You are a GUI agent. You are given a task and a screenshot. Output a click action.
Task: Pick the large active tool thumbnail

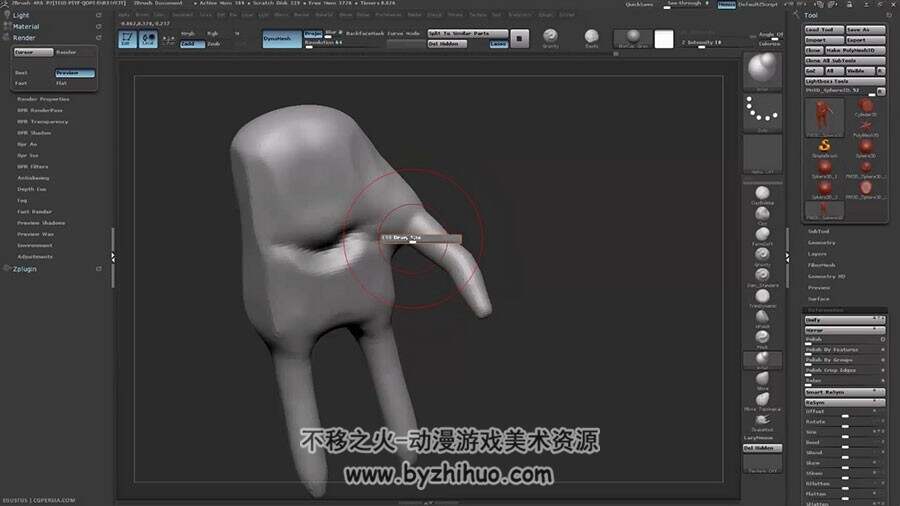pos(824,116)
